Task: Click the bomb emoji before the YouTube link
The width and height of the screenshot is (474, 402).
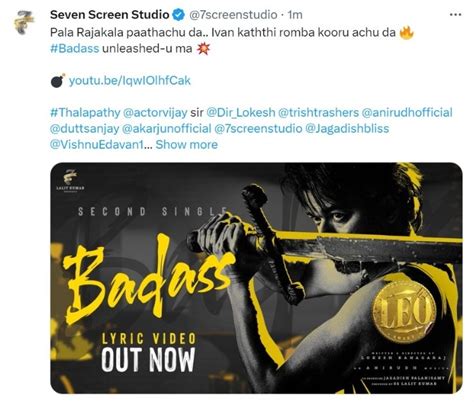Action: [58, 81]
